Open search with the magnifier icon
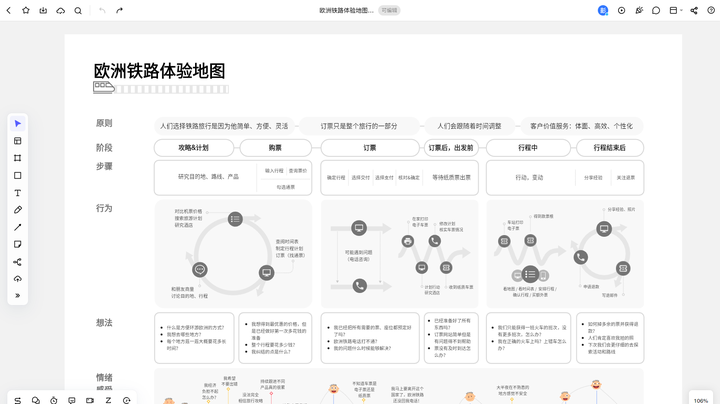This screenshot has height=404, width=720. [x=78, y=10]
